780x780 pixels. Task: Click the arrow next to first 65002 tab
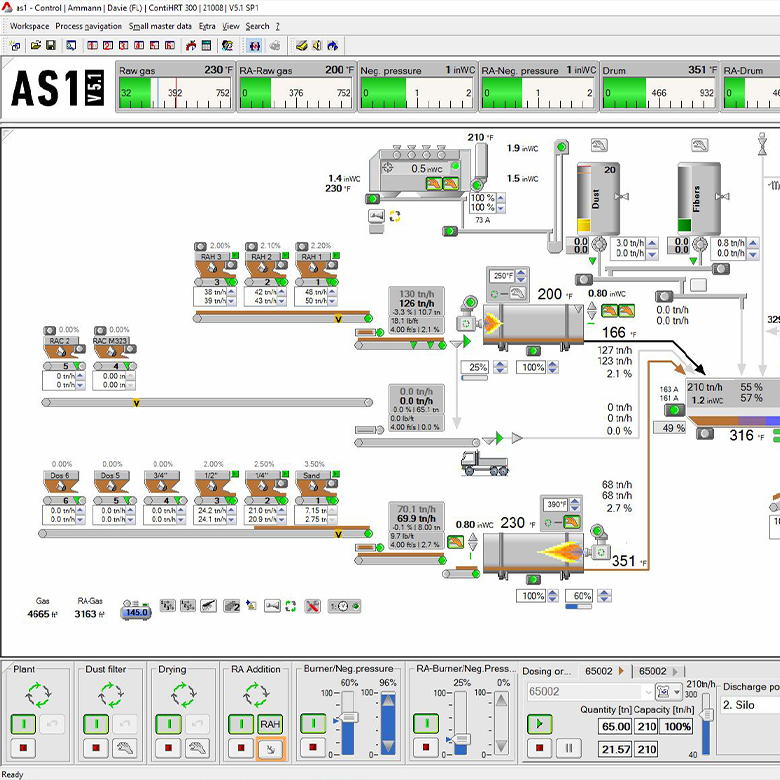[621, 671]
